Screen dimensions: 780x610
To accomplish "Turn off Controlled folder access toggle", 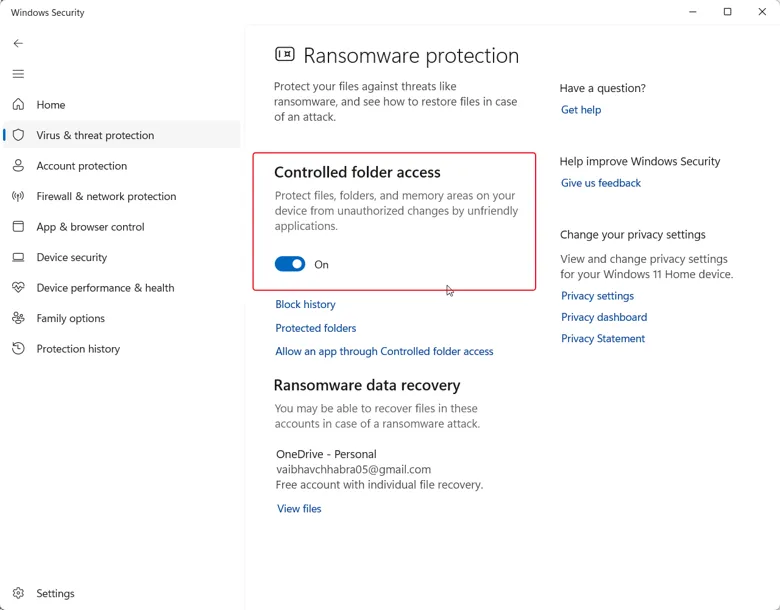I will [x=290, y=264].
